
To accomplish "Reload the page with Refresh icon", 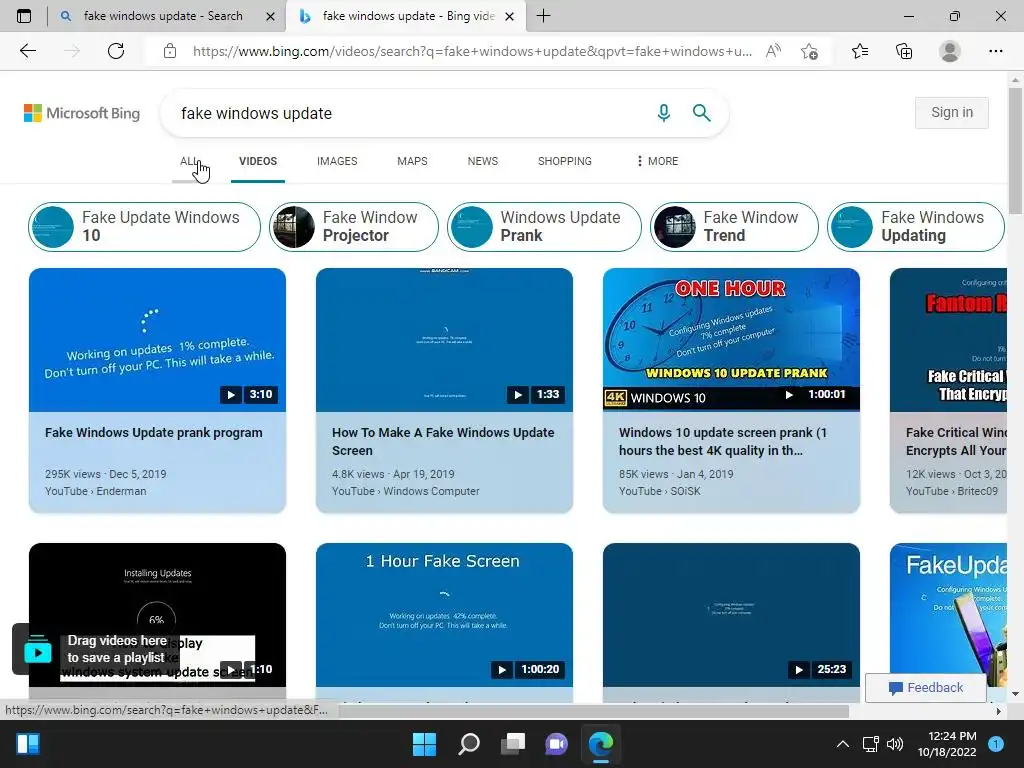I will point(116,51).
